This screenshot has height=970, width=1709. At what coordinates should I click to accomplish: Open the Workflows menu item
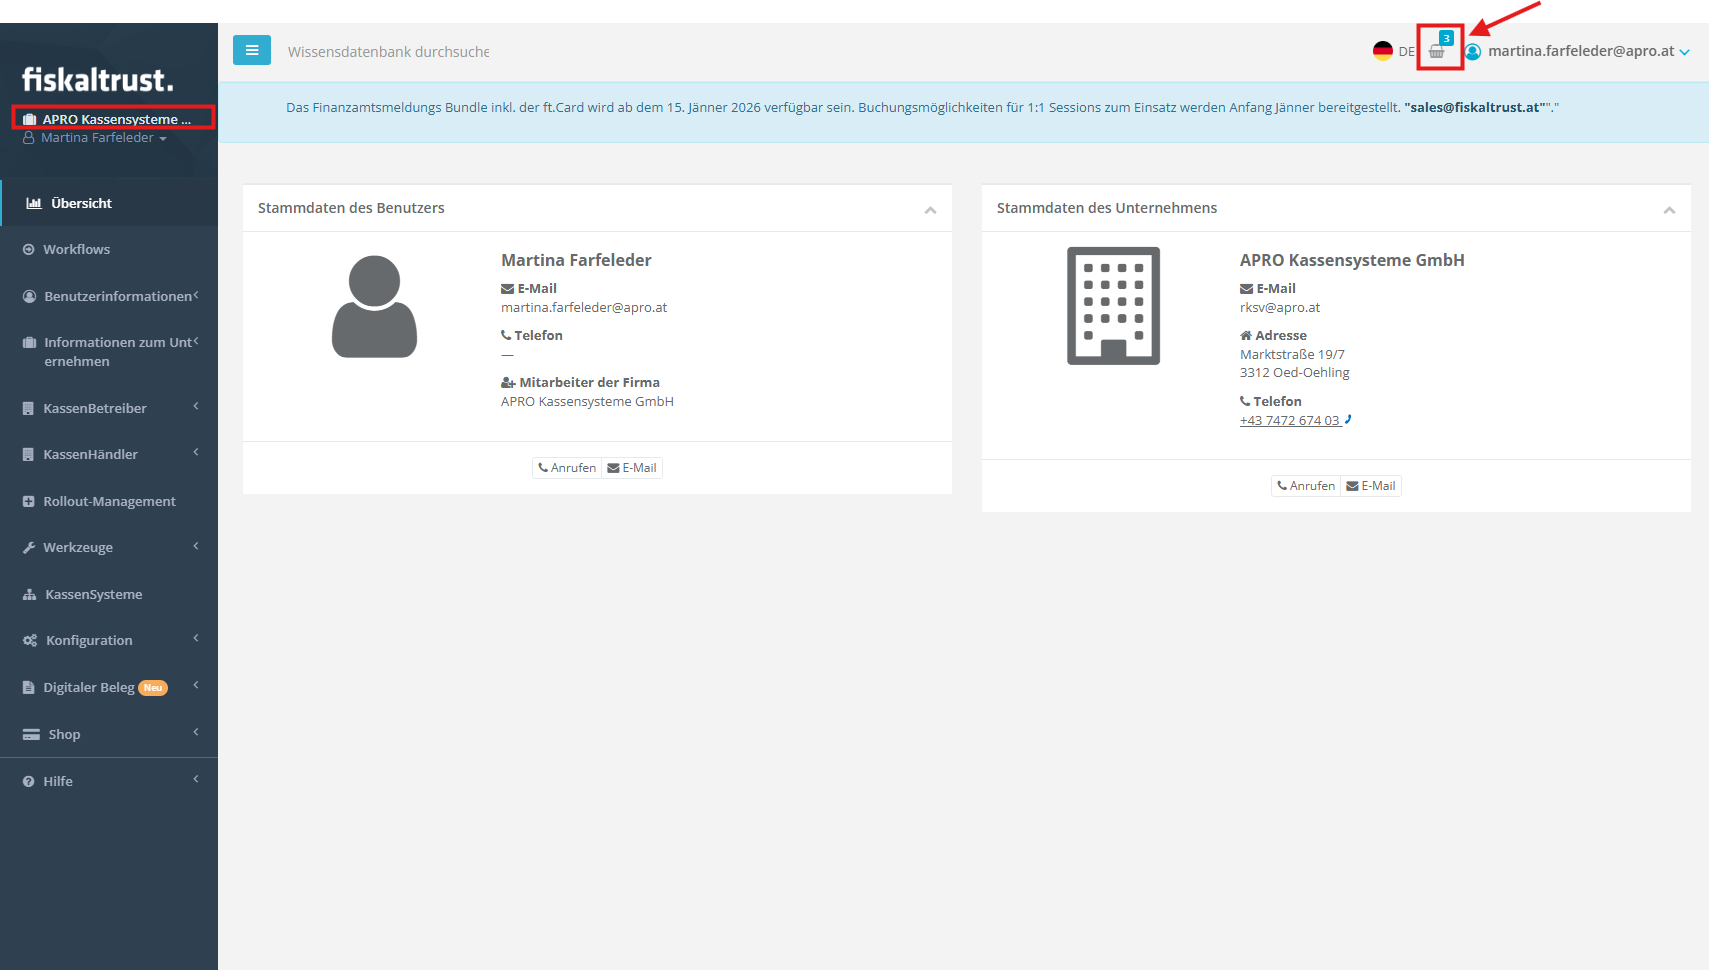click(x=76, y=249)
